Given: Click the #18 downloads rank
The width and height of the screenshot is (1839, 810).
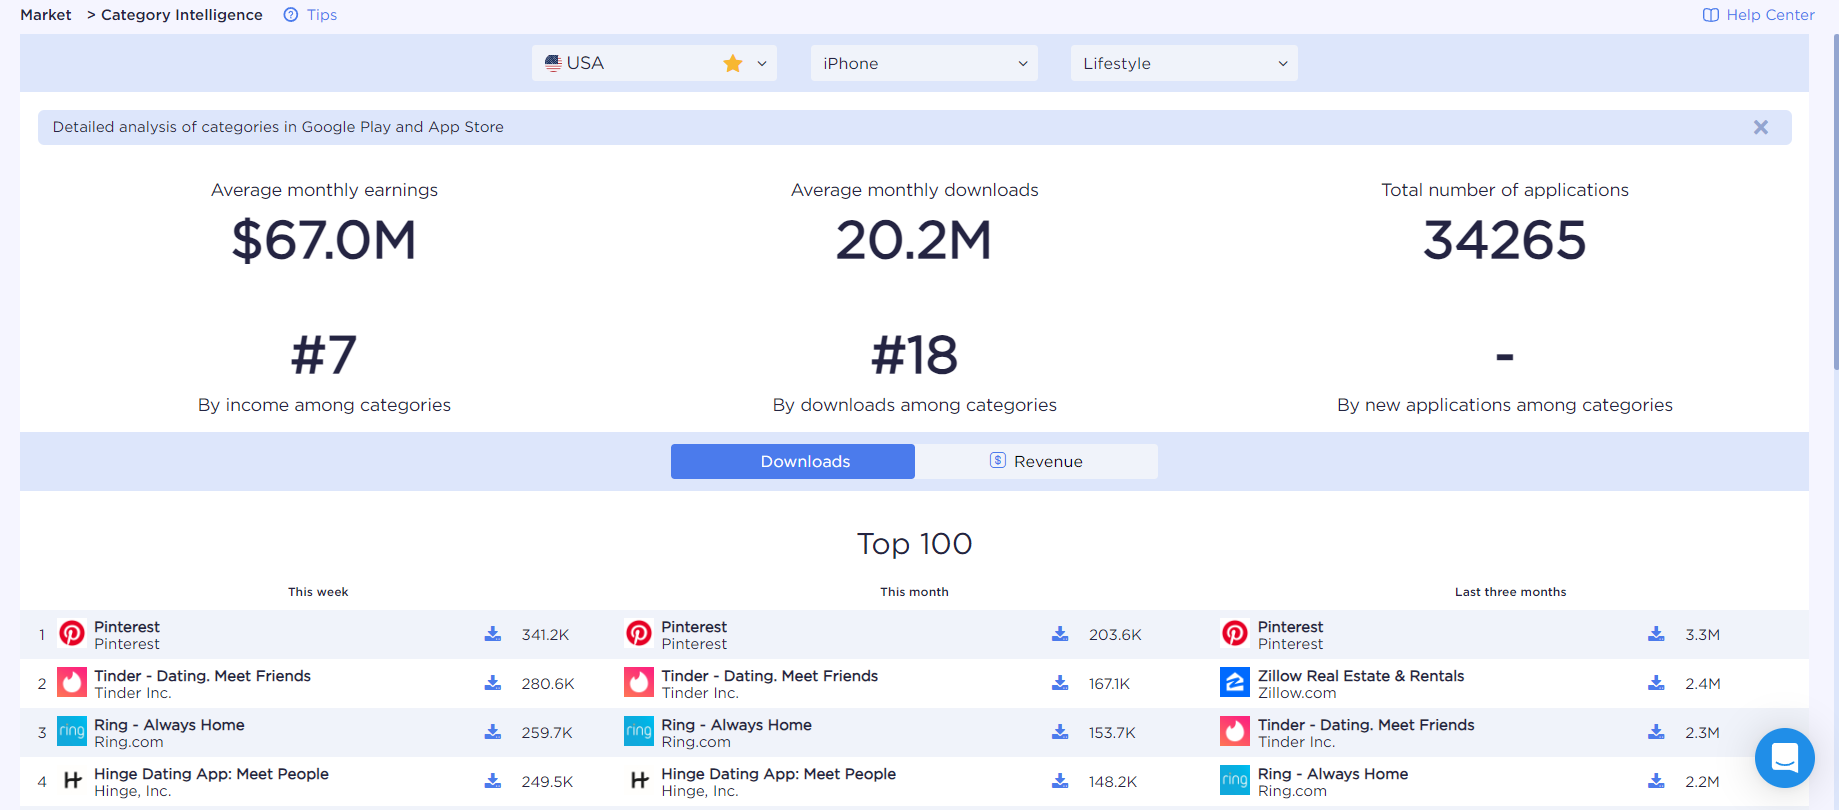Looking at the screenshot, I should 914,355.
